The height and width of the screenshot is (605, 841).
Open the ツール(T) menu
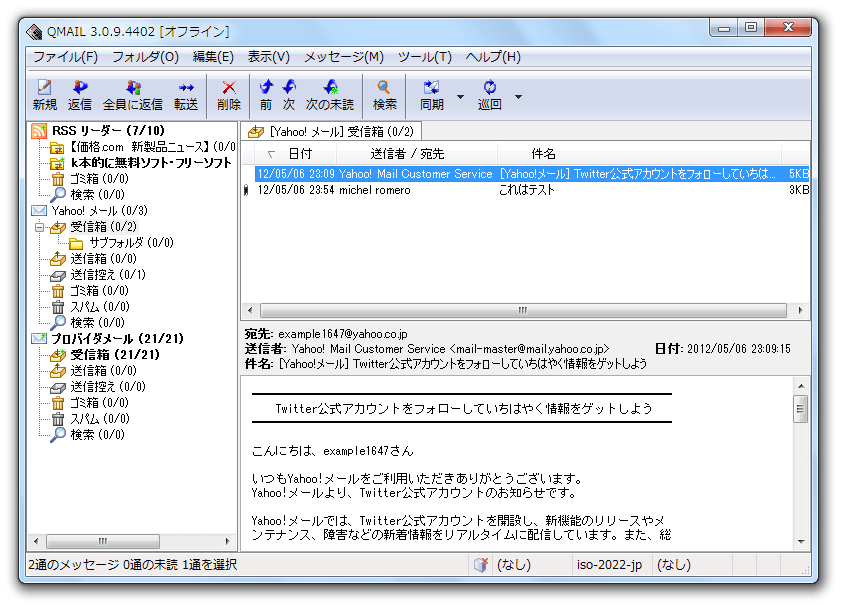(425, 57)
